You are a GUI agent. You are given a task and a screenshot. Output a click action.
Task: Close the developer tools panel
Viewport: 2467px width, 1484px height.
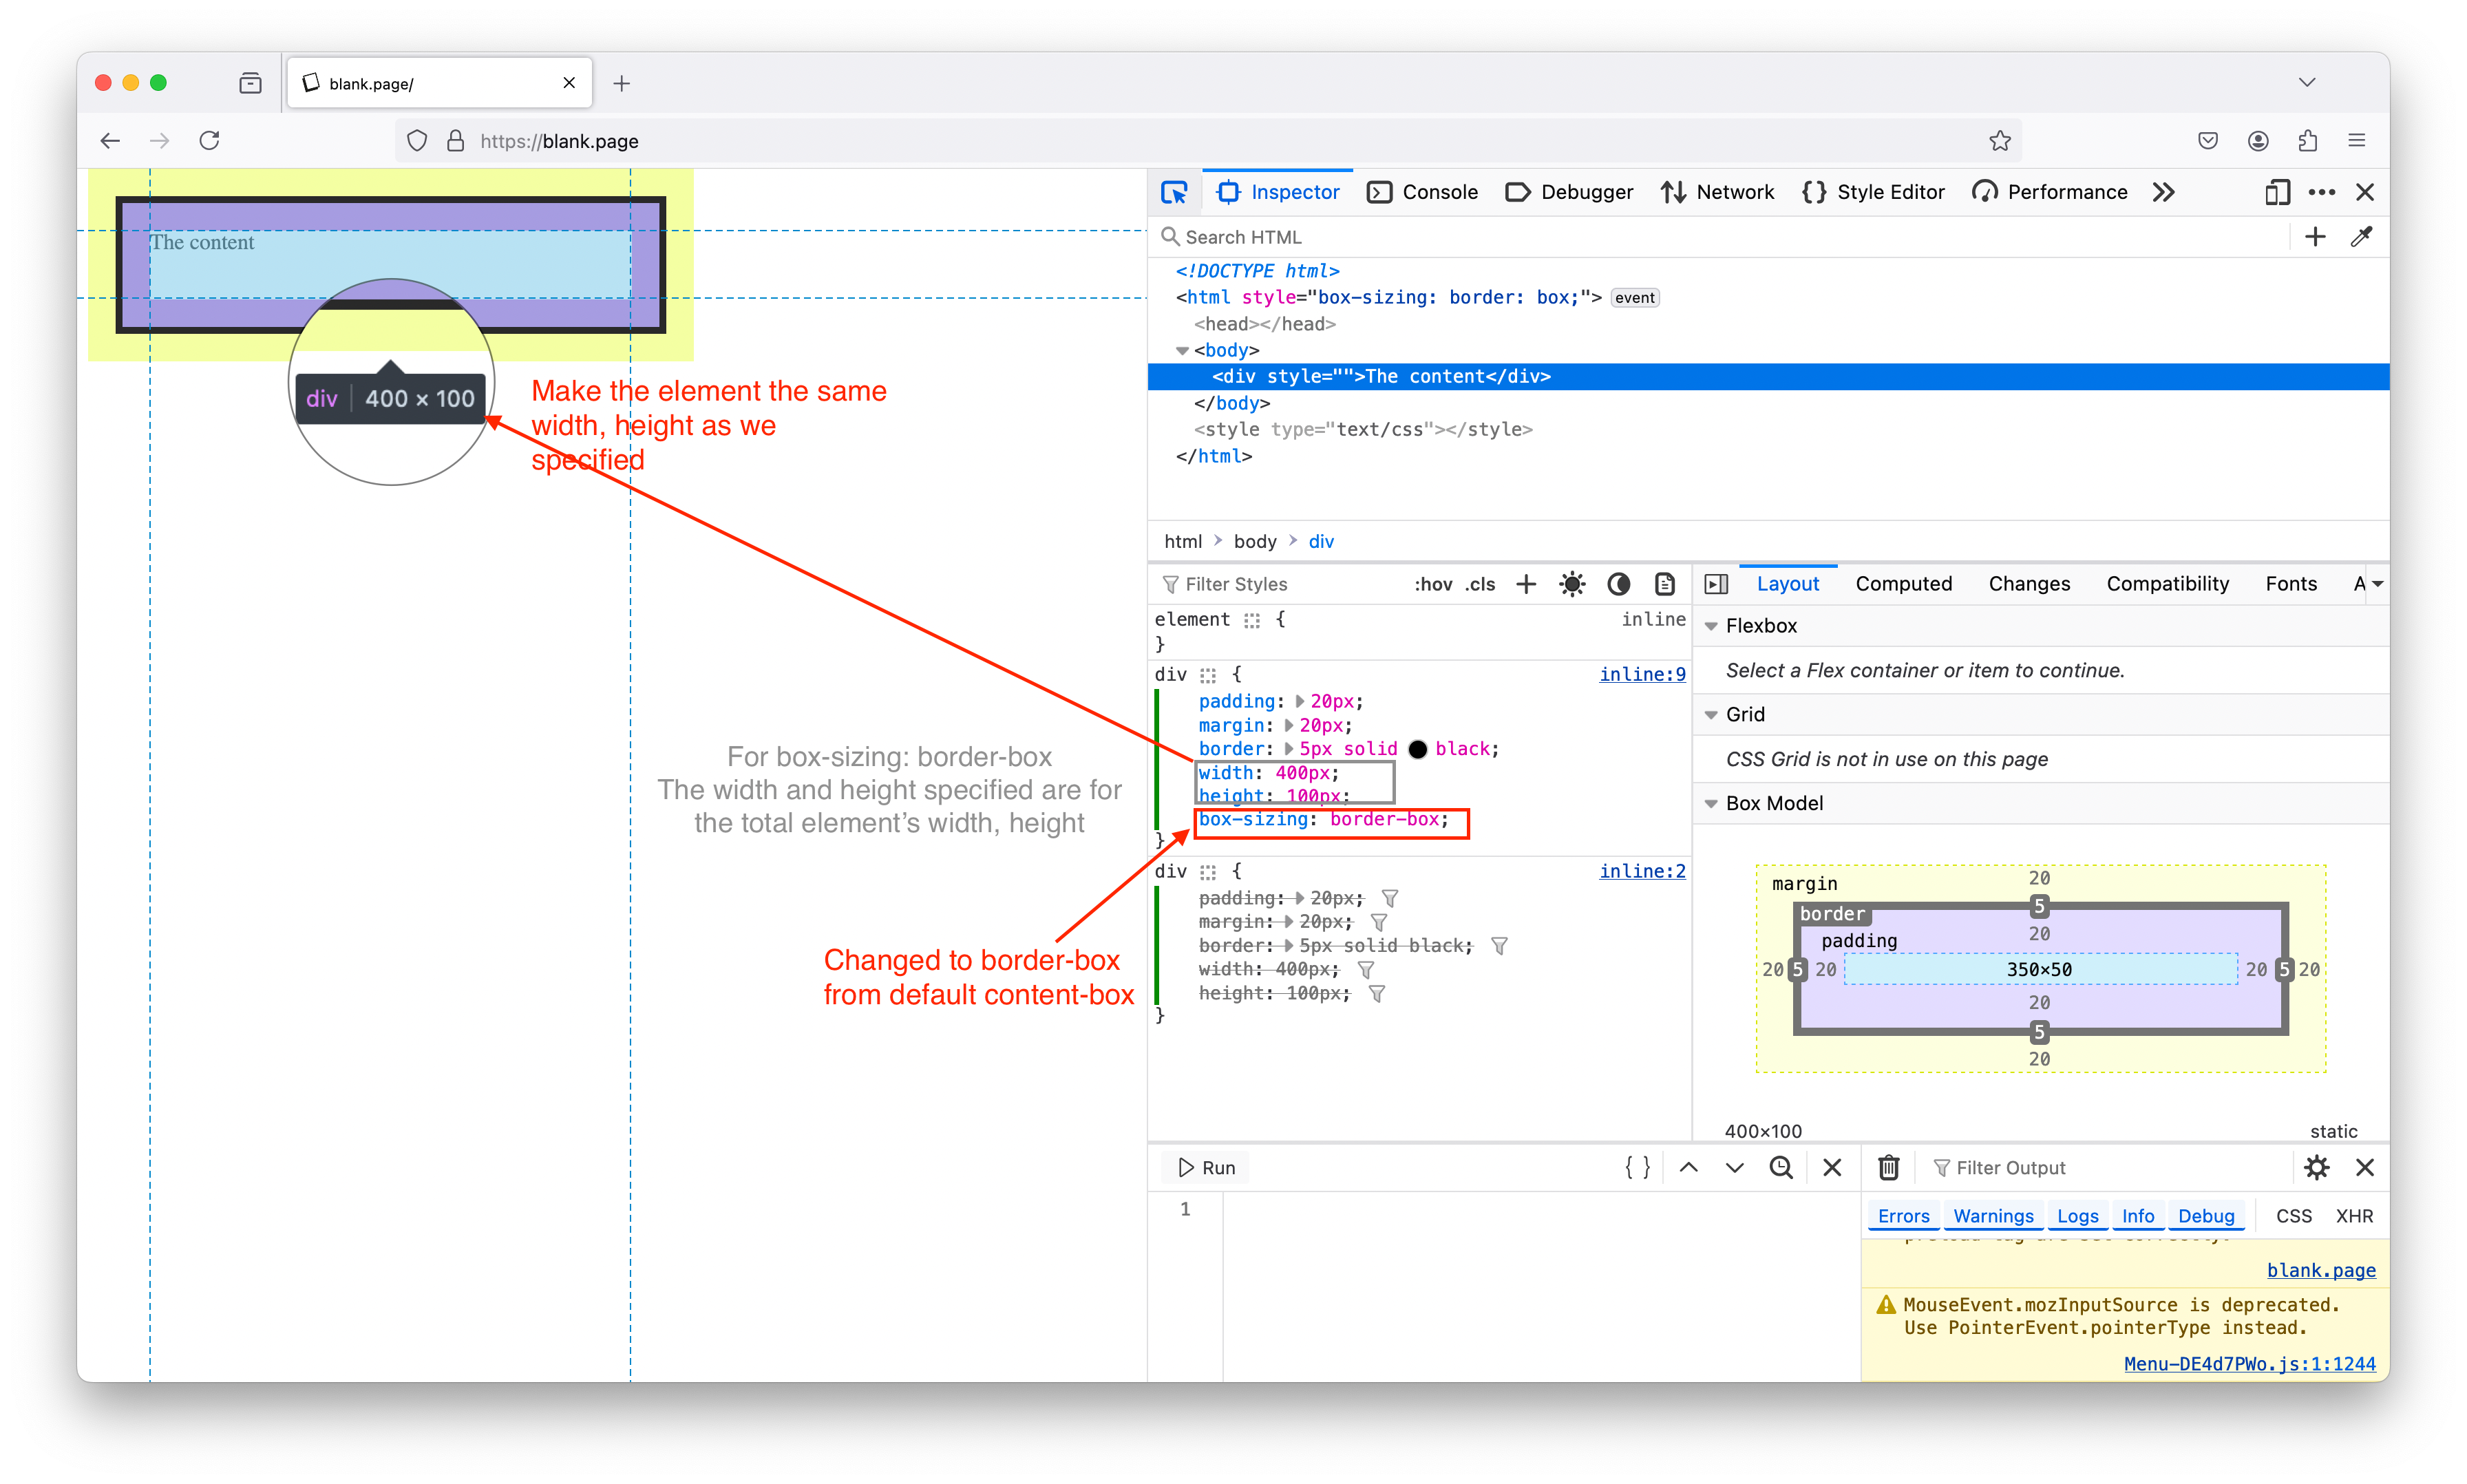coord(2365,192)
